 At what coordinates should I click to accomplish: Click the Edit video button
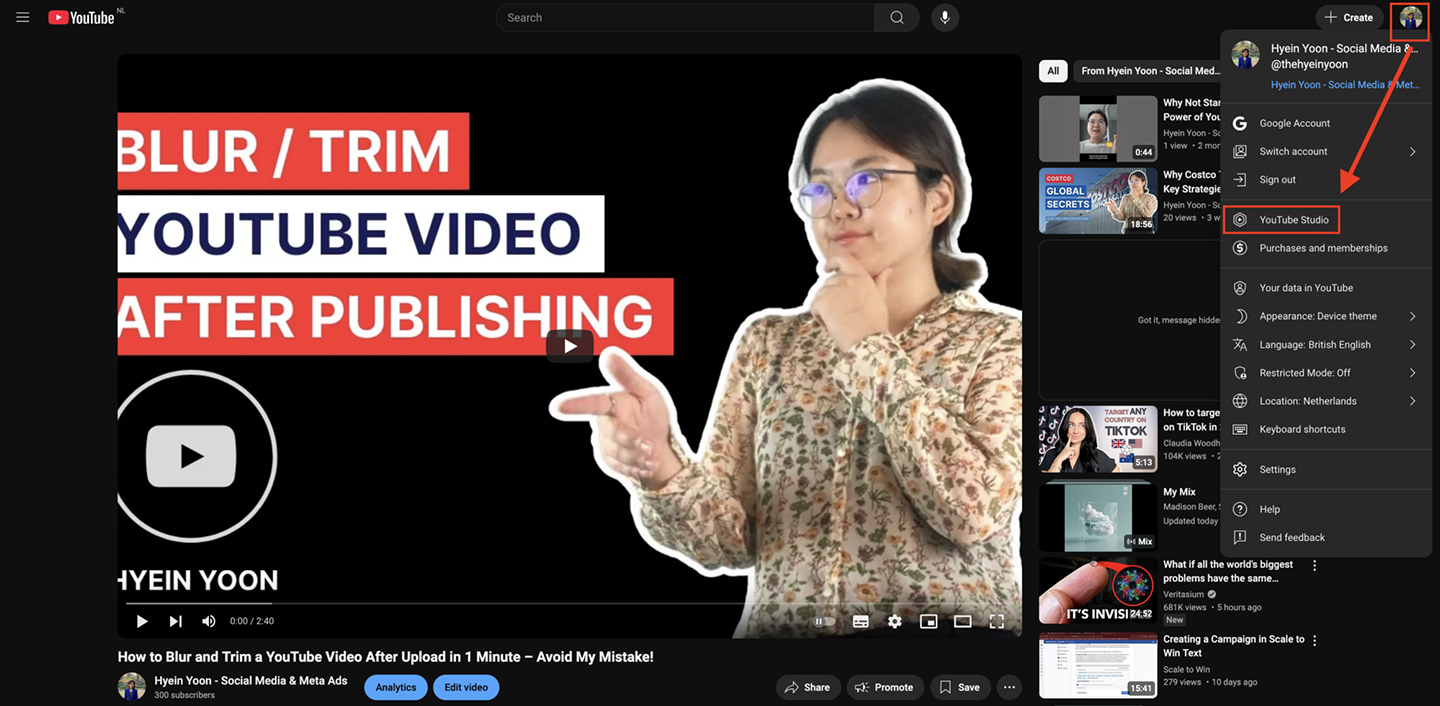pyautogui.click(x=466, y=687)
